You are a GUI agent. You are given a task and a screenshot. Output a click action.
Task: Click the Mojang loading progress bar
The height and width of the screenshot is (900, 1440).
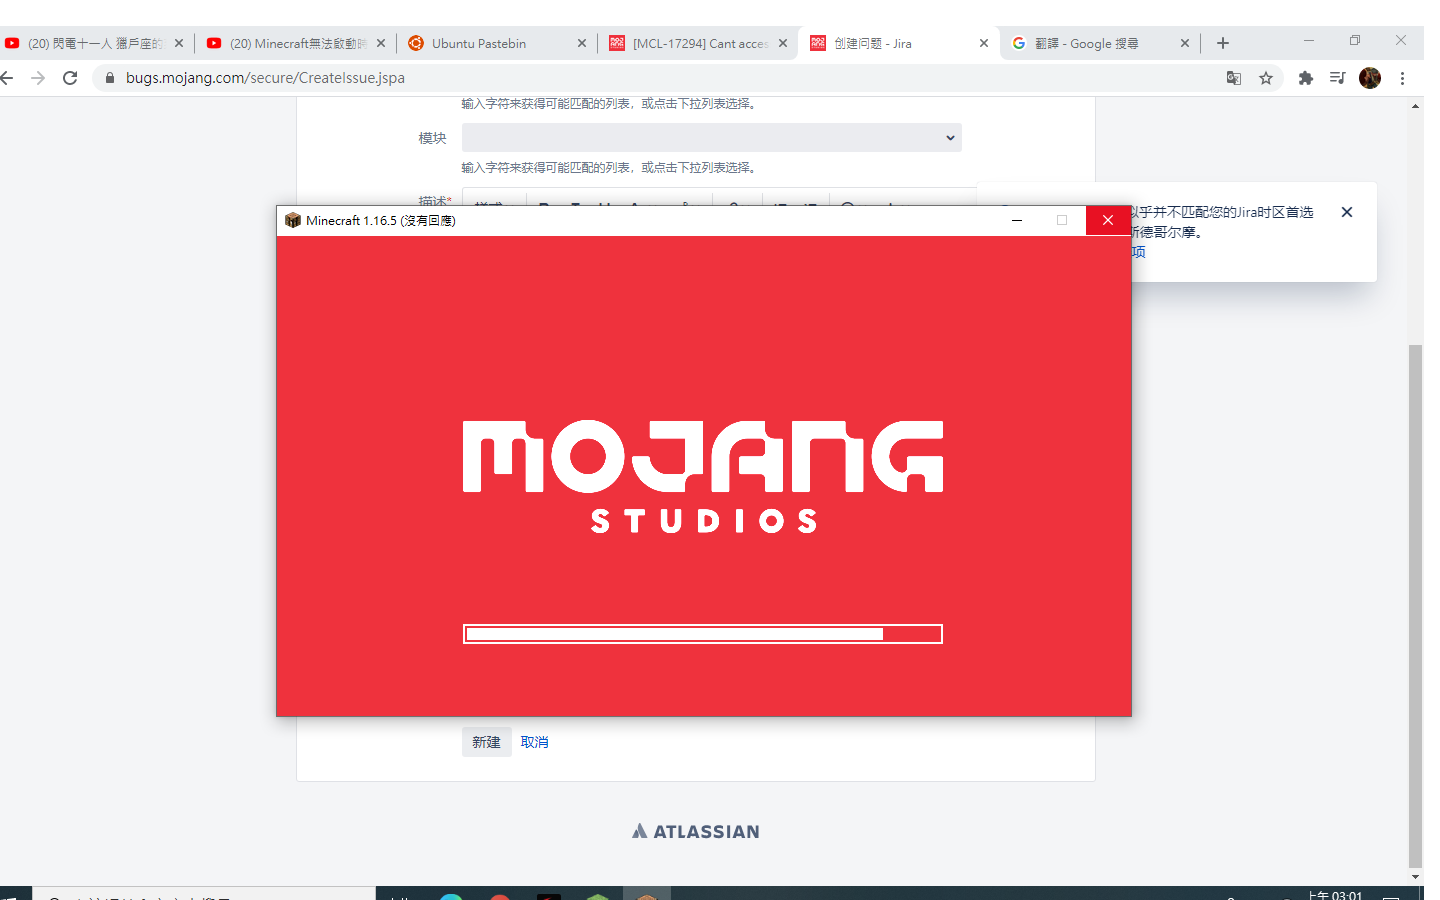703,634
